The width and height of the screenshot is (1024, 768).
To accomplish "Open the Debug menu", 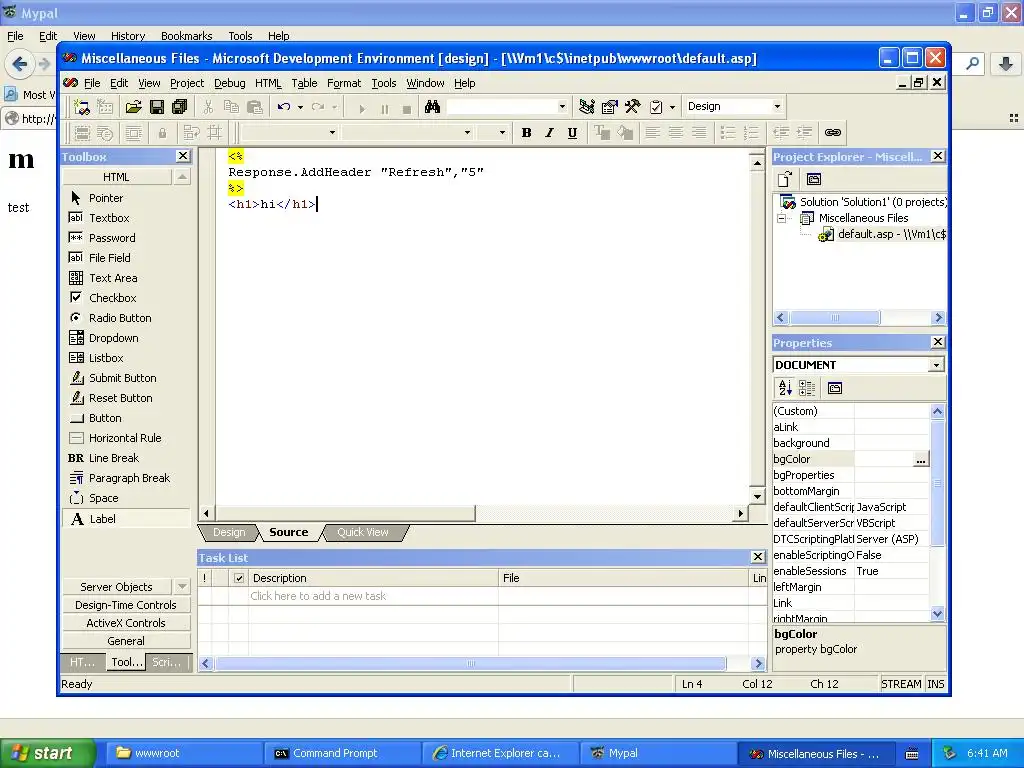I will click(229, 83).
